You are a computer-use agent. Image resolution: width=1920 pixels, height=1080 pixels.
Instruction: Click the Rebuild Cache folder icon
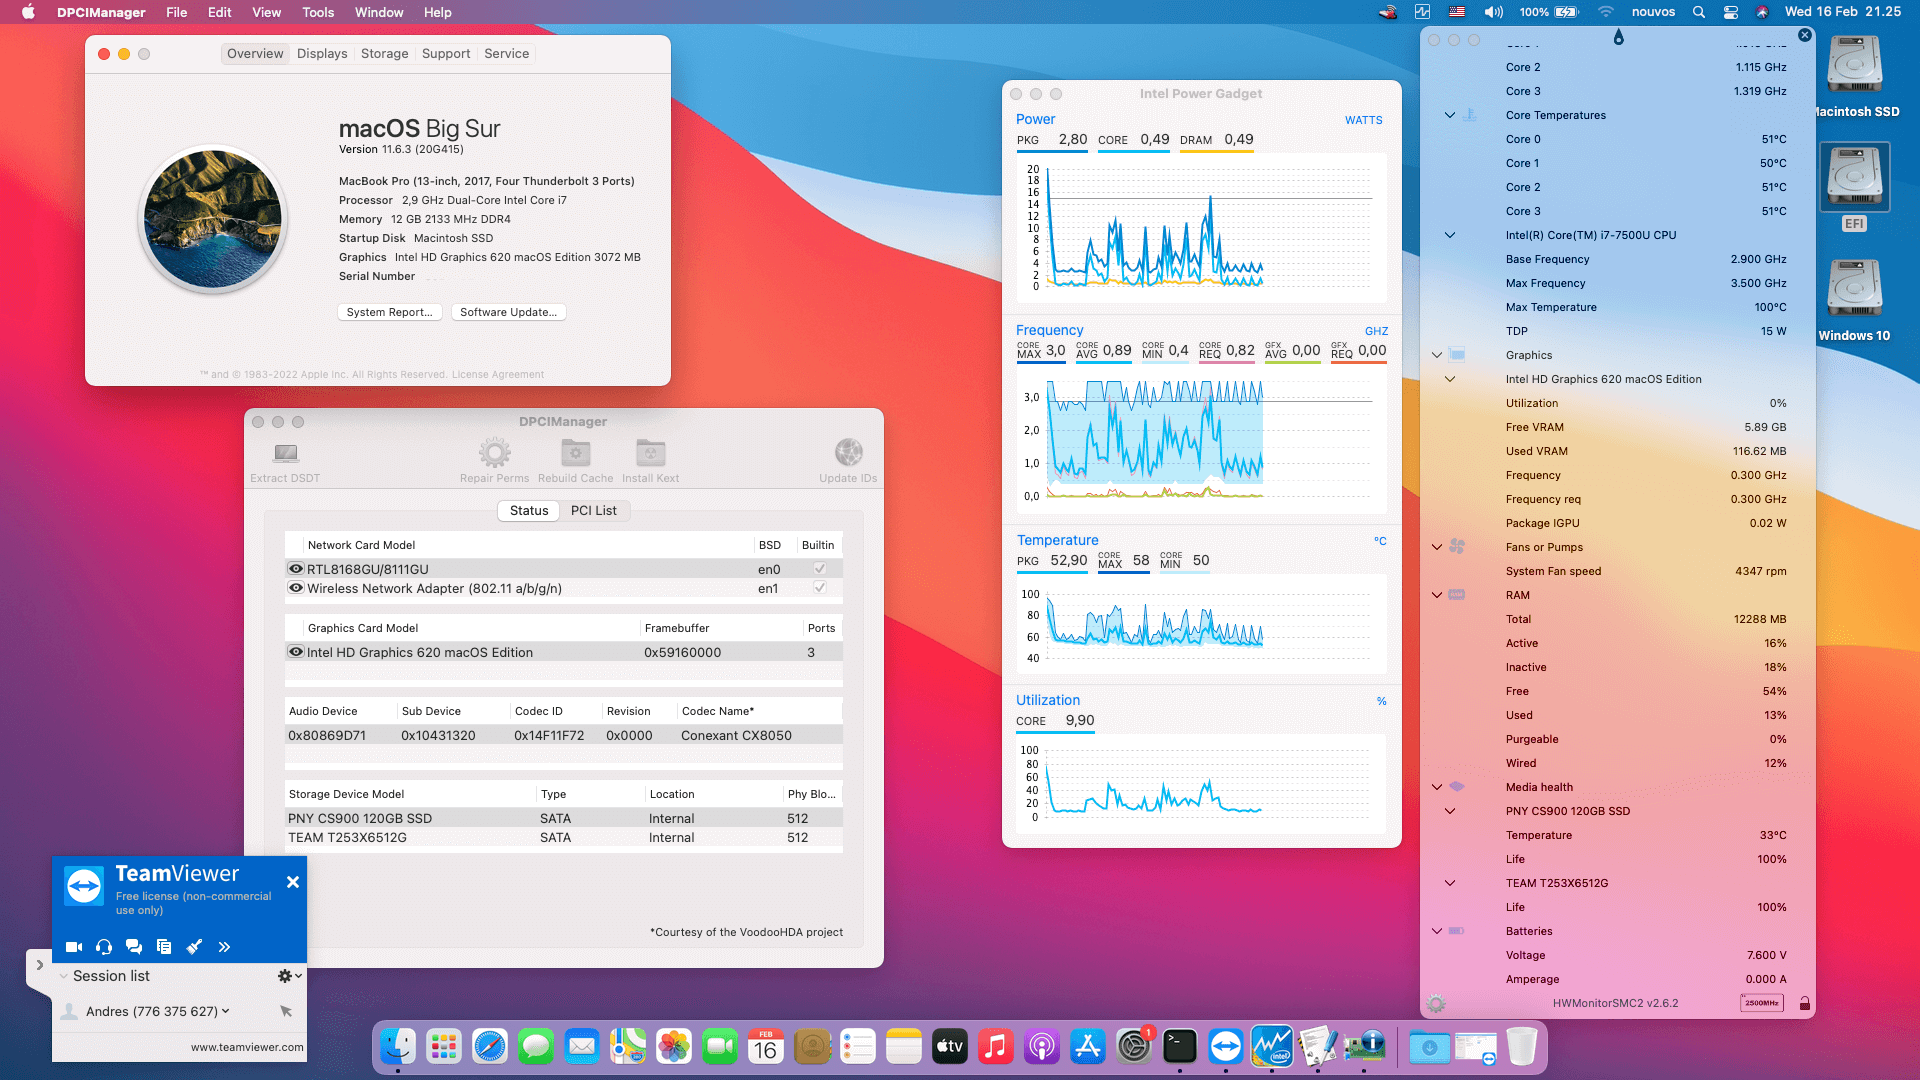(x=575, y=453)
